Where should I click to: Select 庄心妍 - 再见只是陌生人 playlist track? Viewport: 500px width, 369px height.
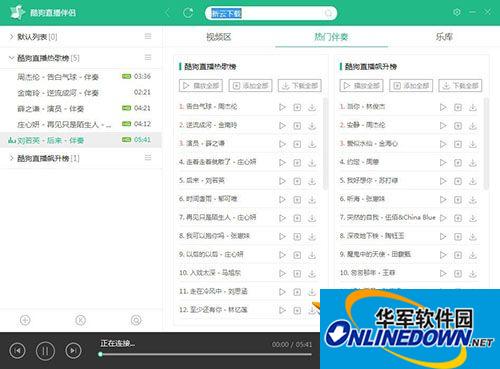click(81, 124)
